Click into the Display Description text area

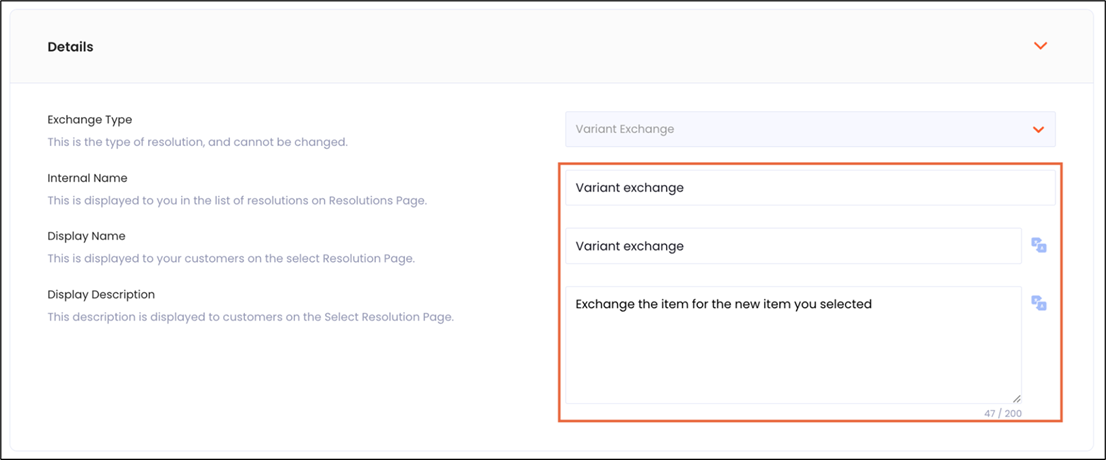pyautogui.click(x=792, y=350)
